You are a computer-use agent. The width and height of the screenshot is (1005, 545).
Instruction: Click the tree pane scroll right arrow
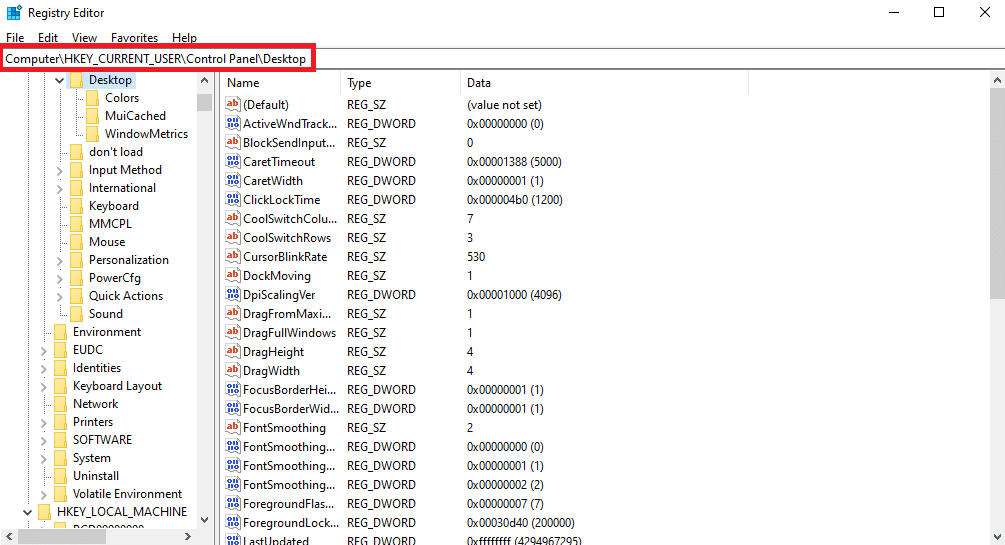point(188,536)
